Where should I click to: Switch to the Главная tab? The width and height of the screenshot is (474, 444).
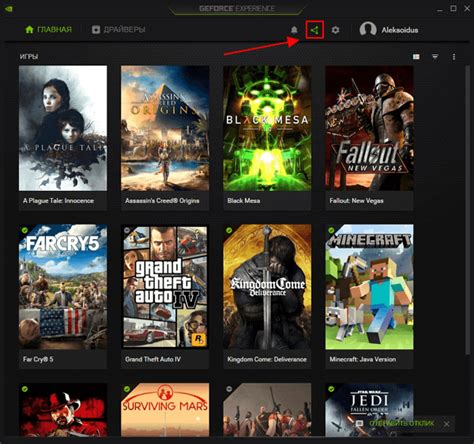tap(49, 30)
